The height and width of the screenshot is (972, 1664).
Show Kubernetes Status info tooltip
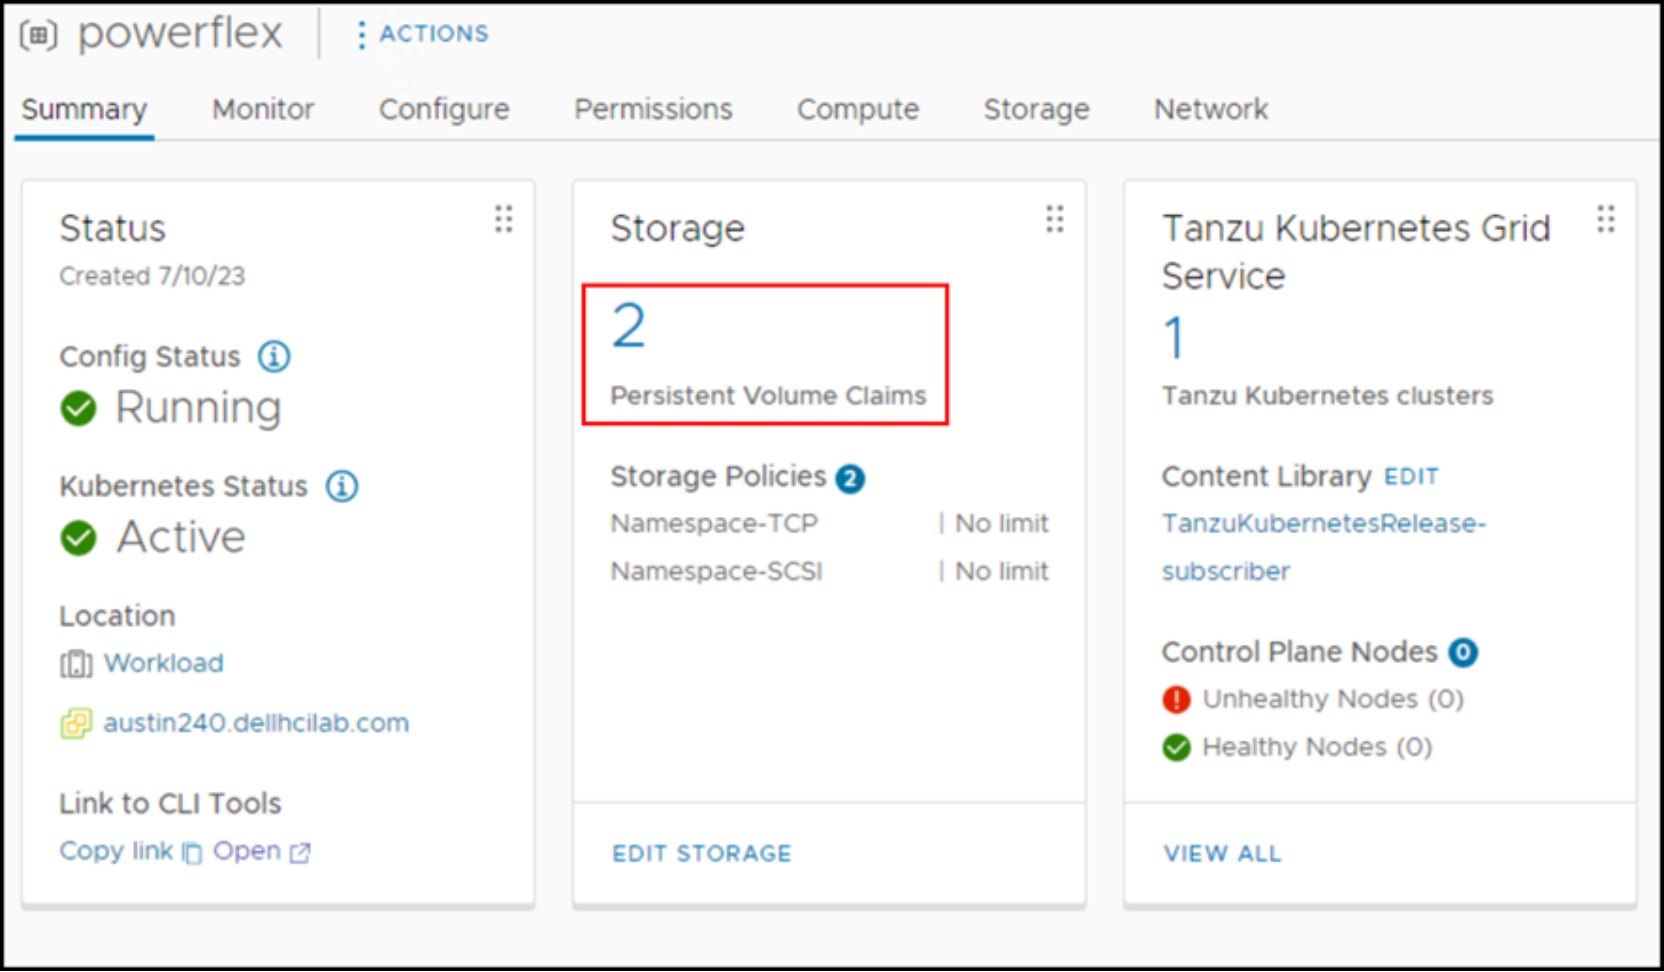342,486
